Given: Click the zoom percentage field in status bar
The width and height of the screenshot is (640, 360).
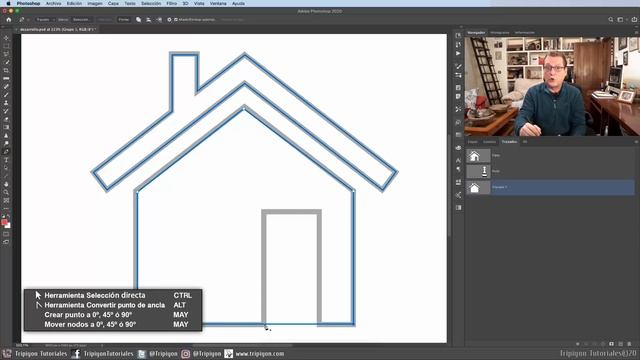Looking at the screenshot, I should click(x=22, y=345).
